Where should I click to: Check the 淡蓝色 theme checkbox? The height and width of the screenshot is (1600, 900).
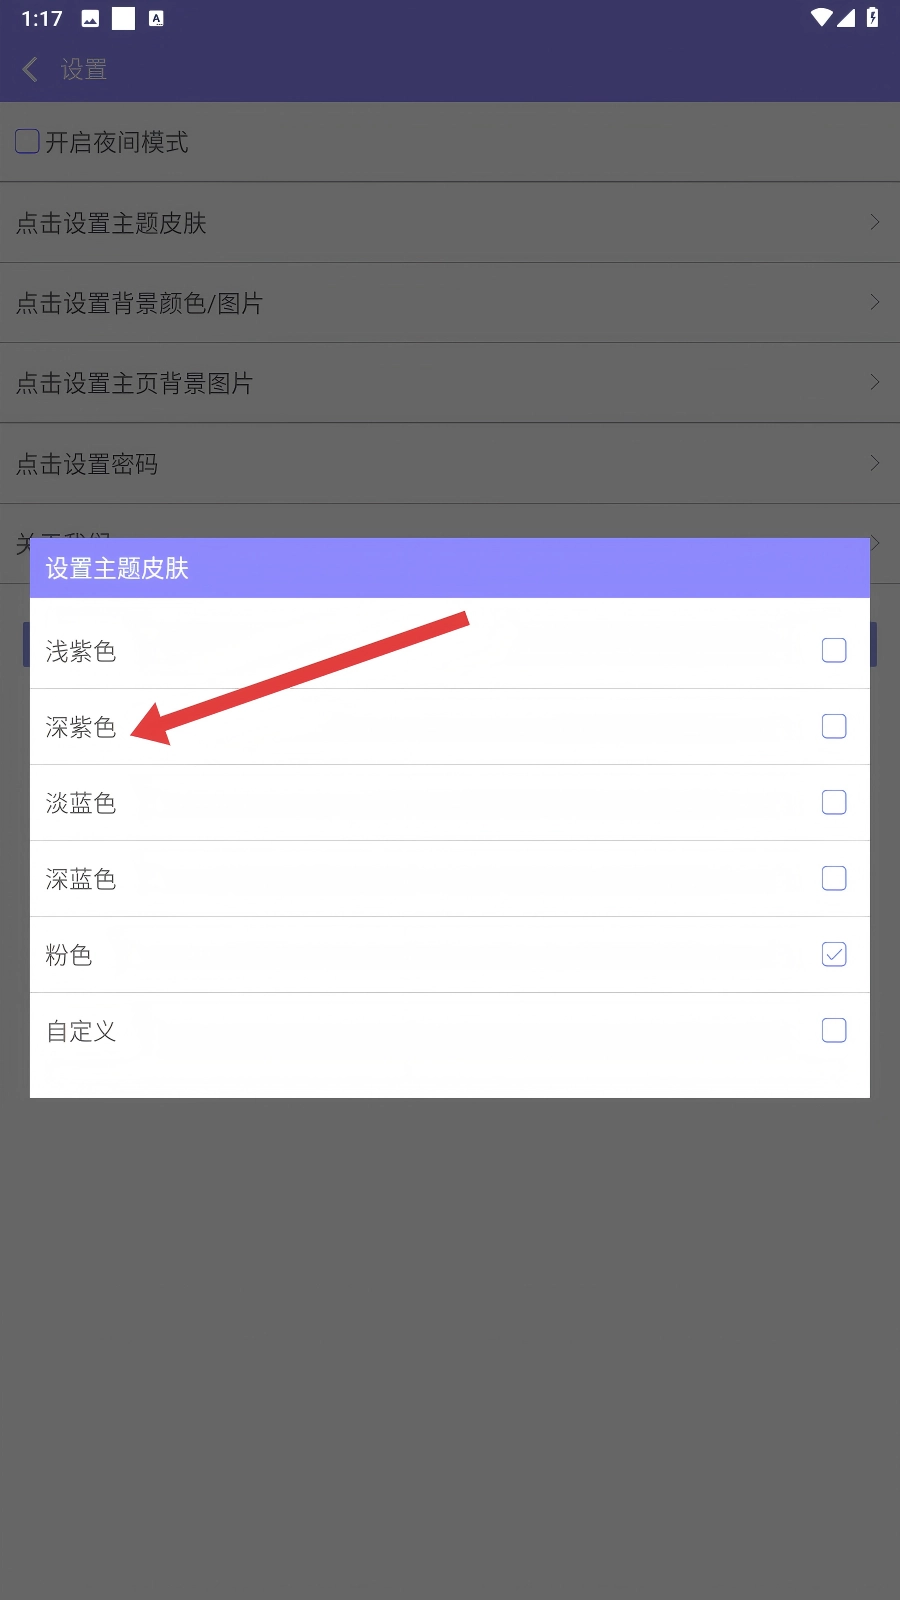pyautogui.click(x=834, y=802)
